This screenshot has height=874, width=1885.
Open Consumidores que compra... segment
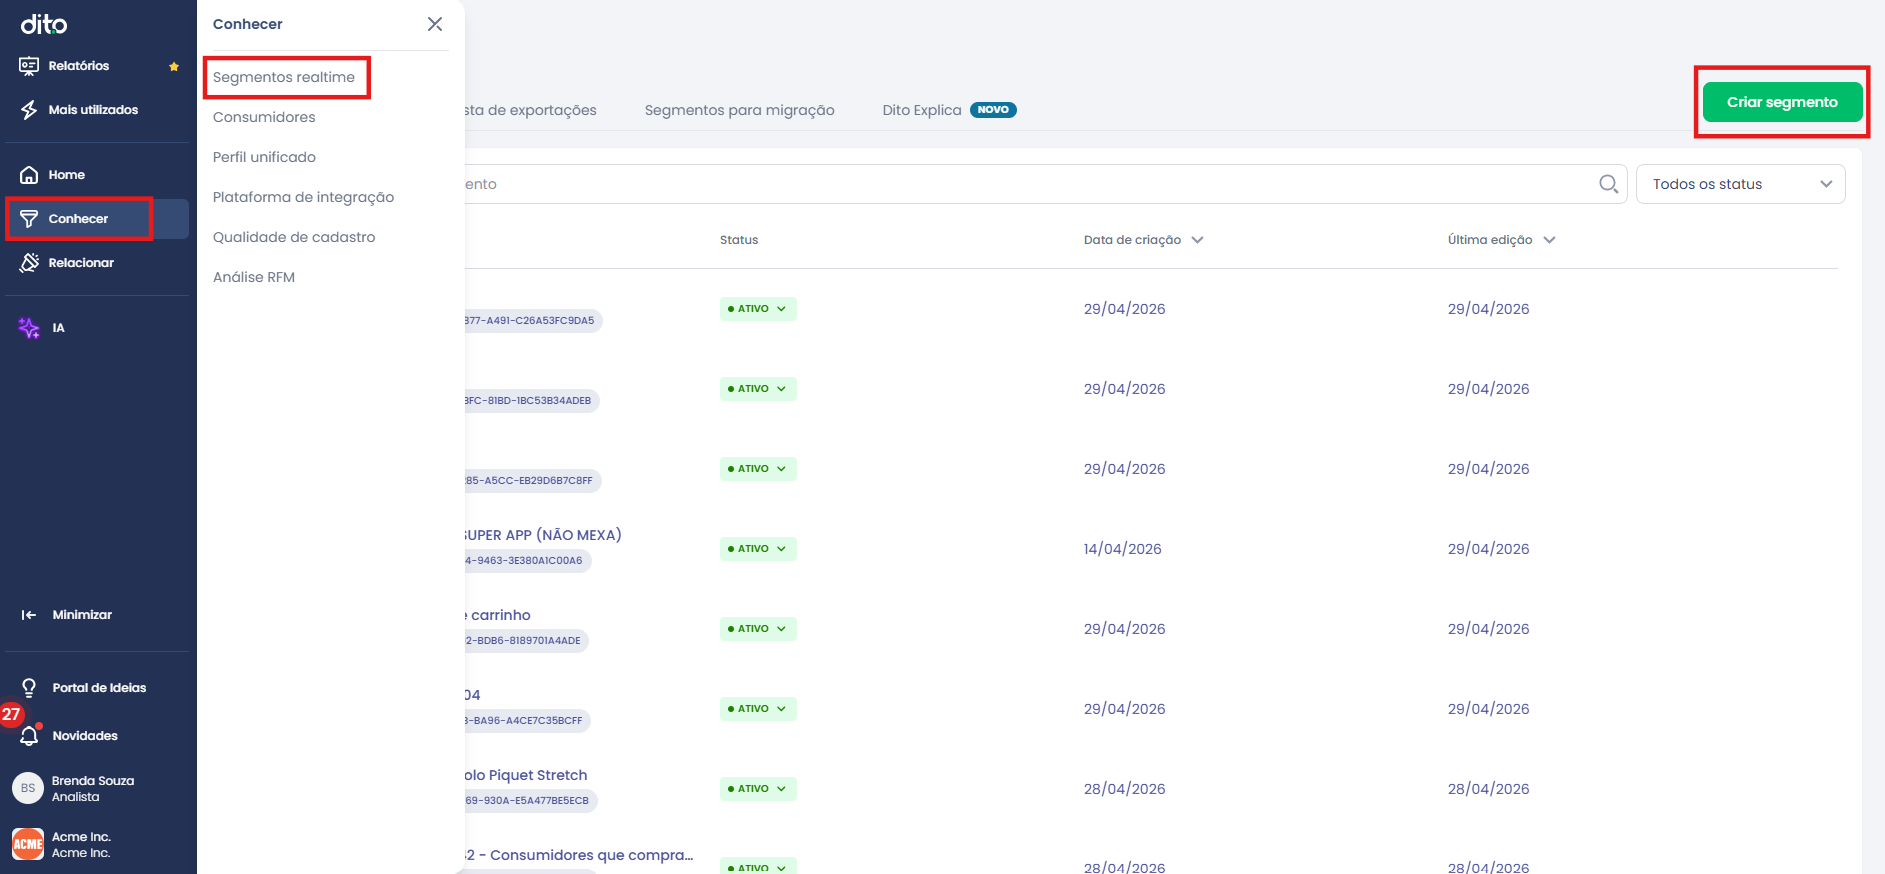pos(579,855)
